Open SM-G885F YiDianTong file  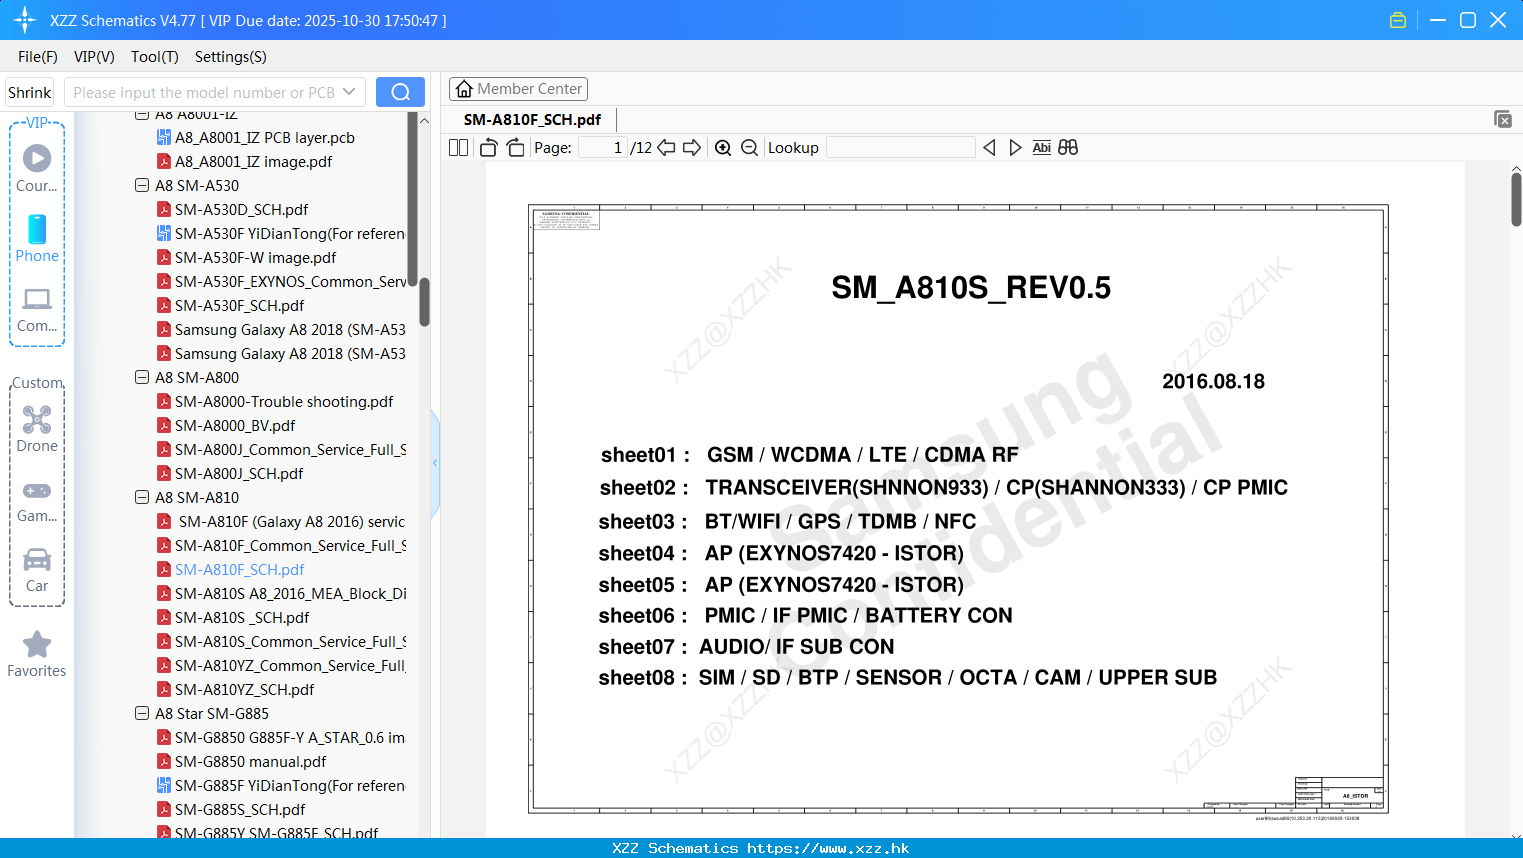[x=290, y=785]
